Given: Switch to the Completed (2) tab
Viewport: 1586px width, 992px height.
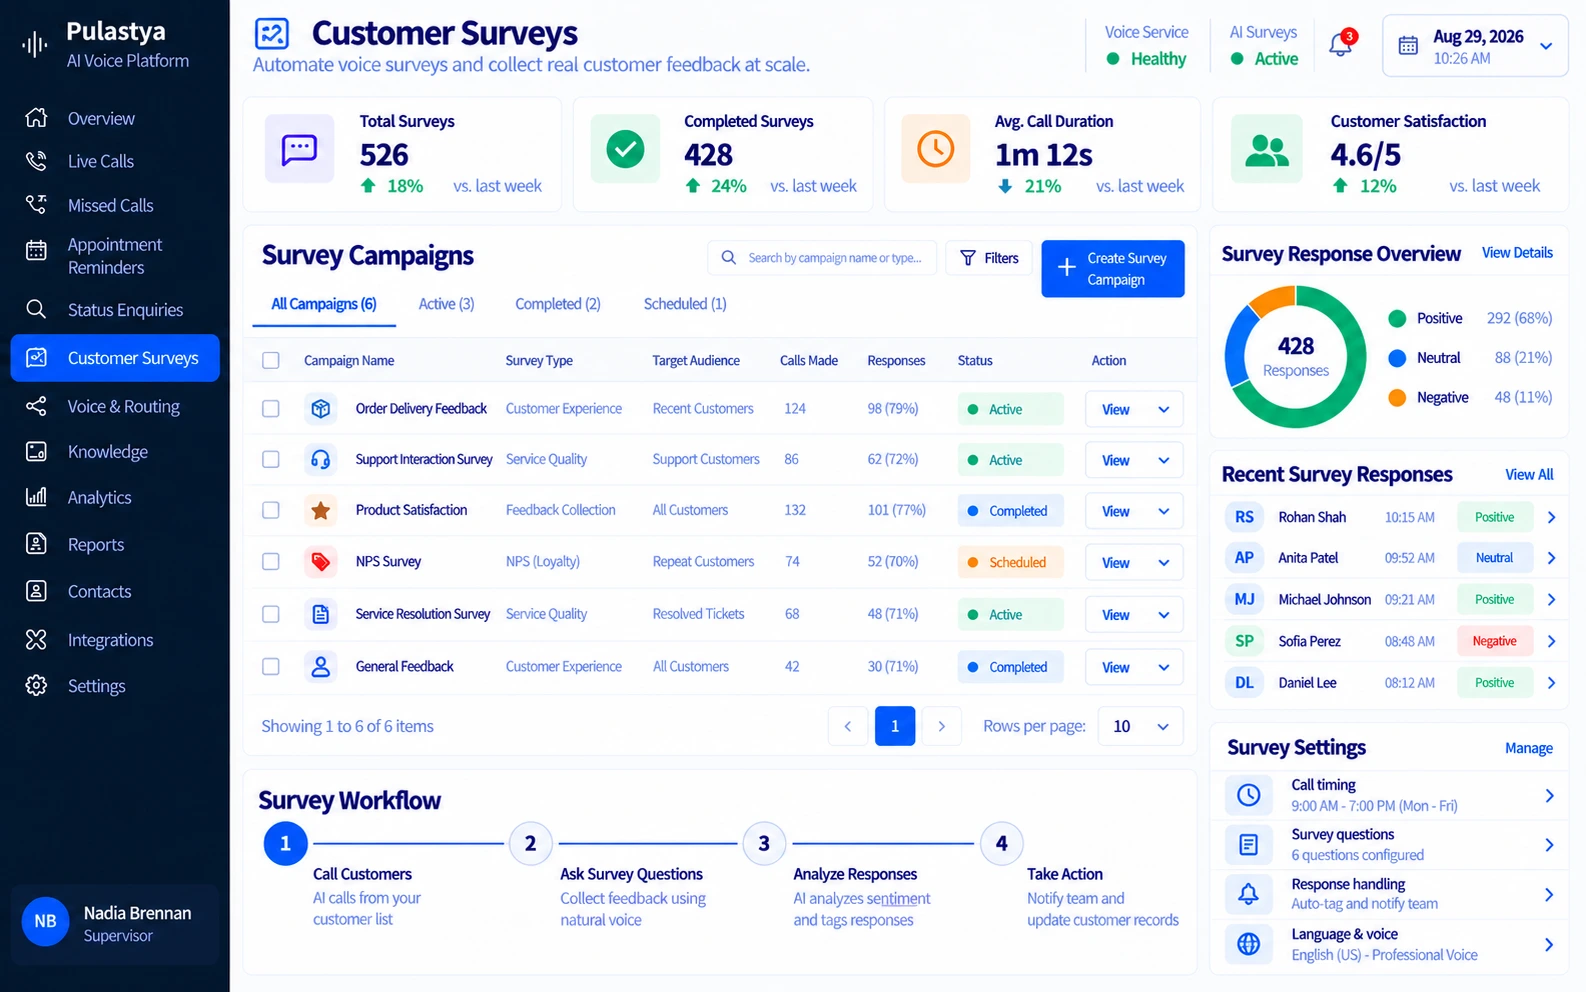Looking at the screenshot, I should (558, 304).
